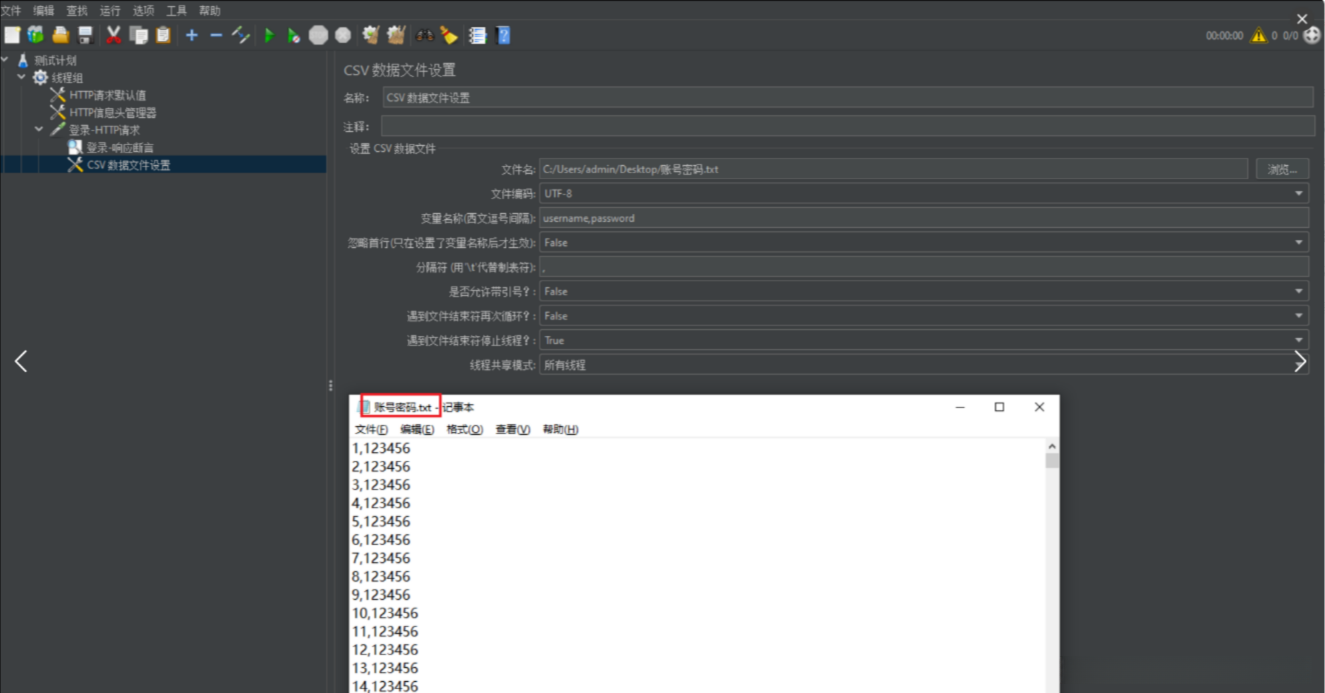Screen dimensions: 1325x693
Task: Select 测试计划 in the tree
Action: click(x=54, y=60)
